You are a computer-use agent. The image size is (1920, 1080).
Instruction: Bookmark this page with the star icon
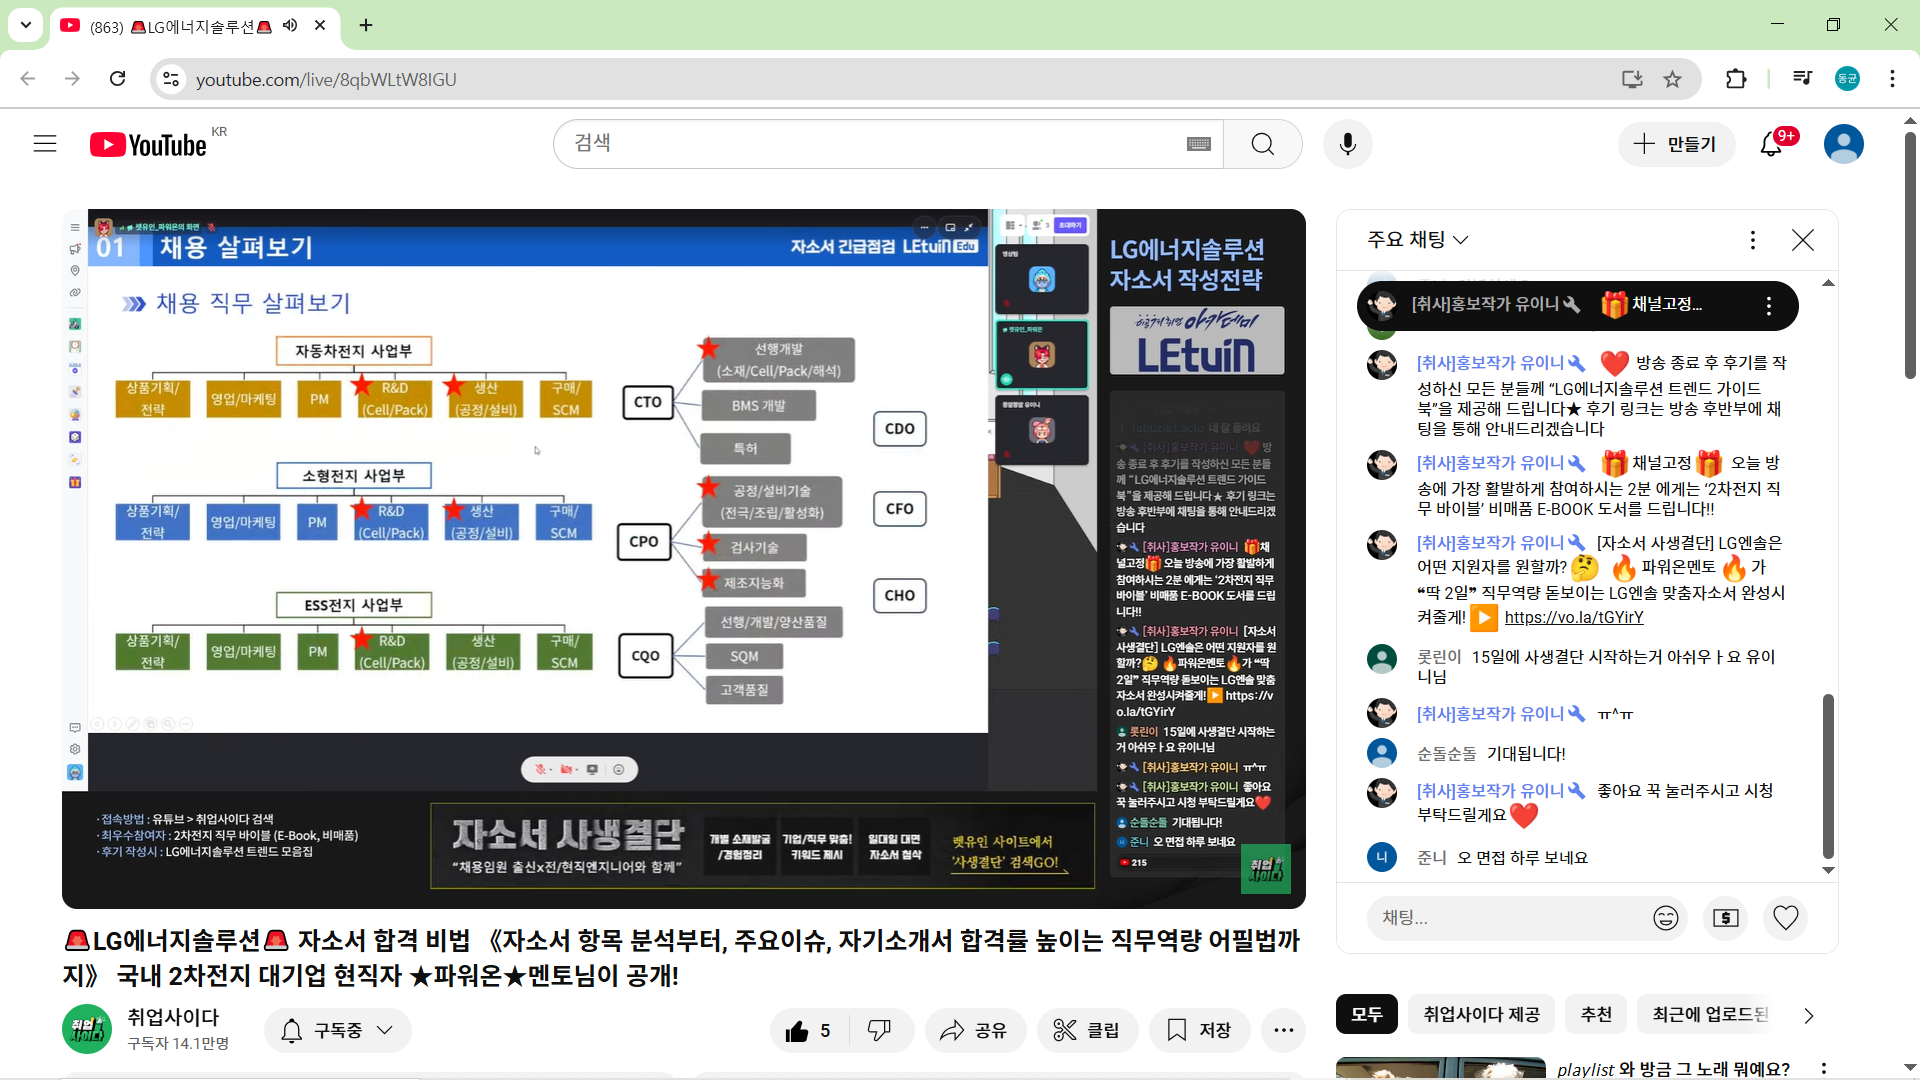(x=1672, y=79)
